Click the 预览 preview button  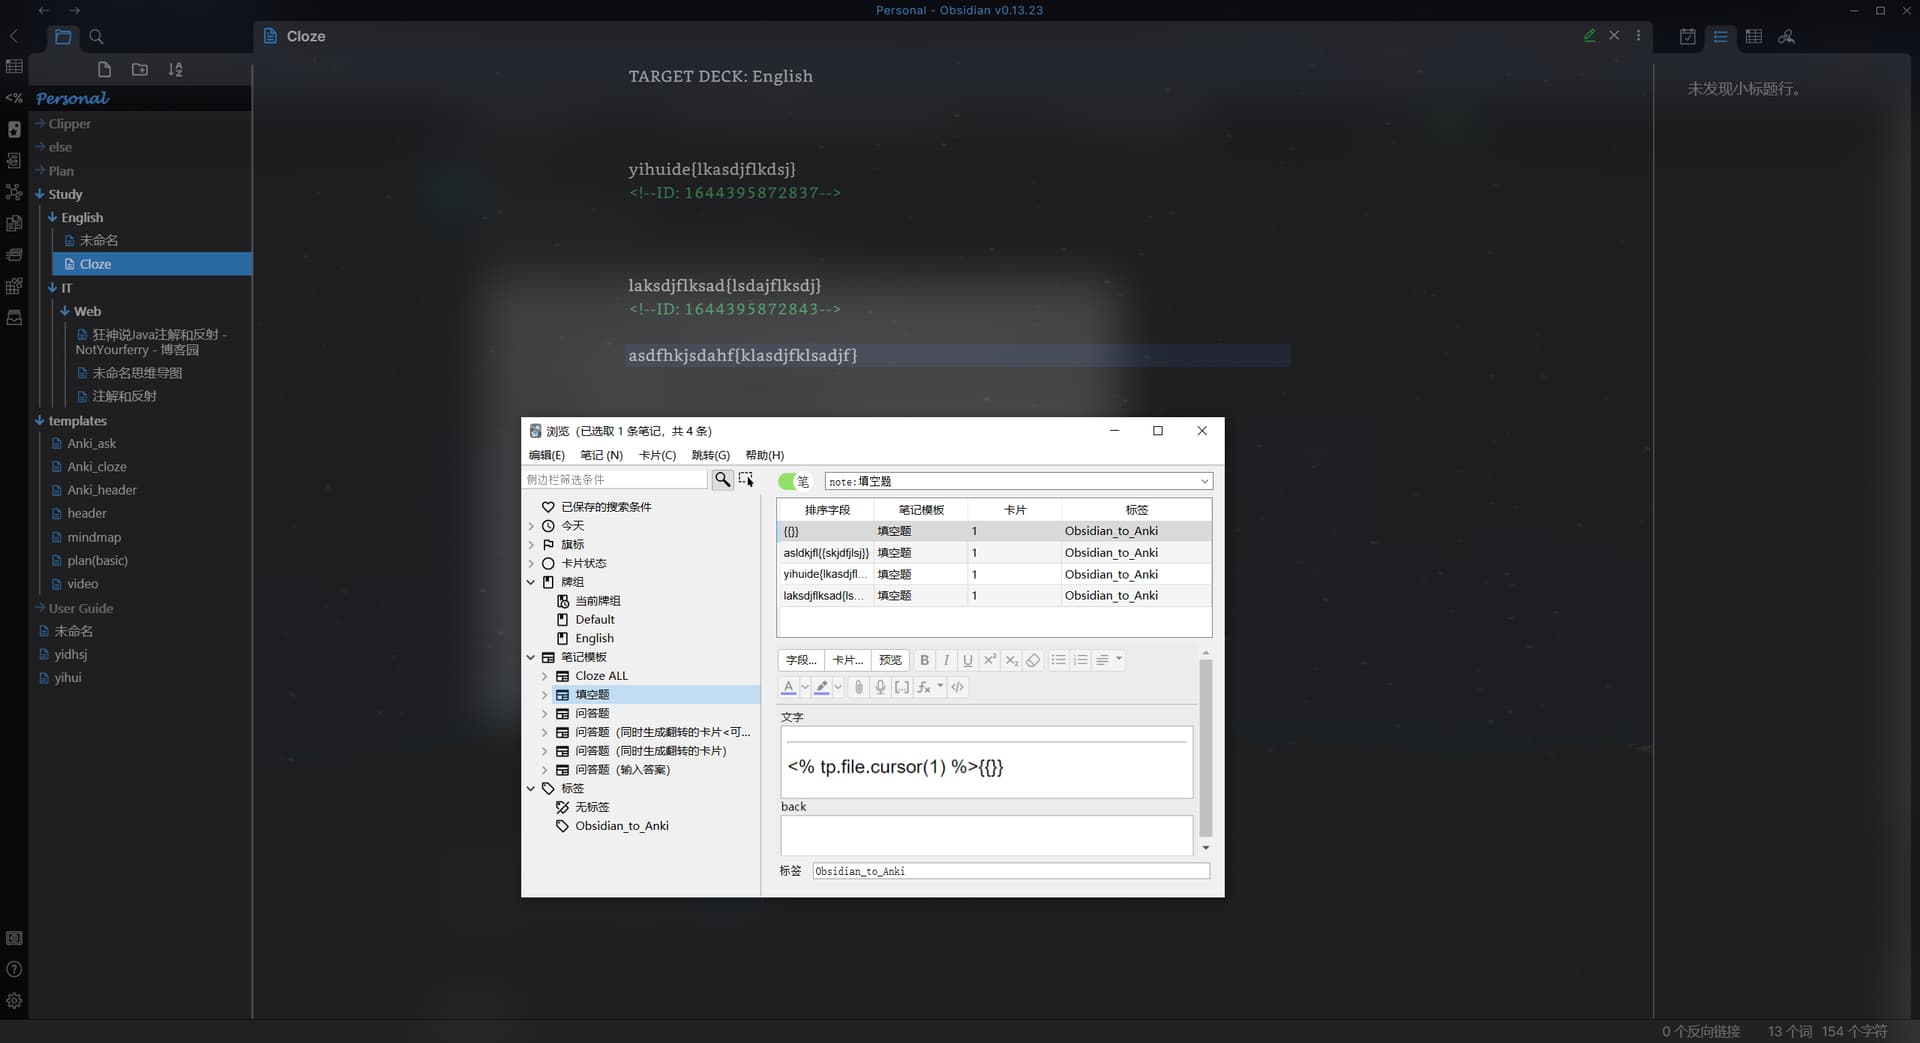click(890, 660)
